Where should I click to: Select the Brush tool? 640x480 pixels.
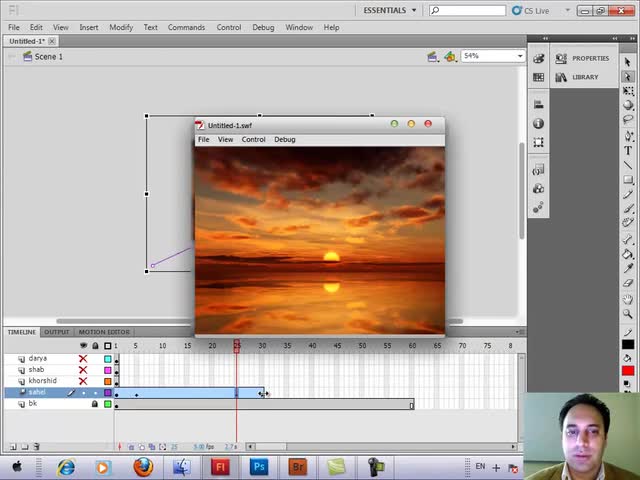[628, 209]
